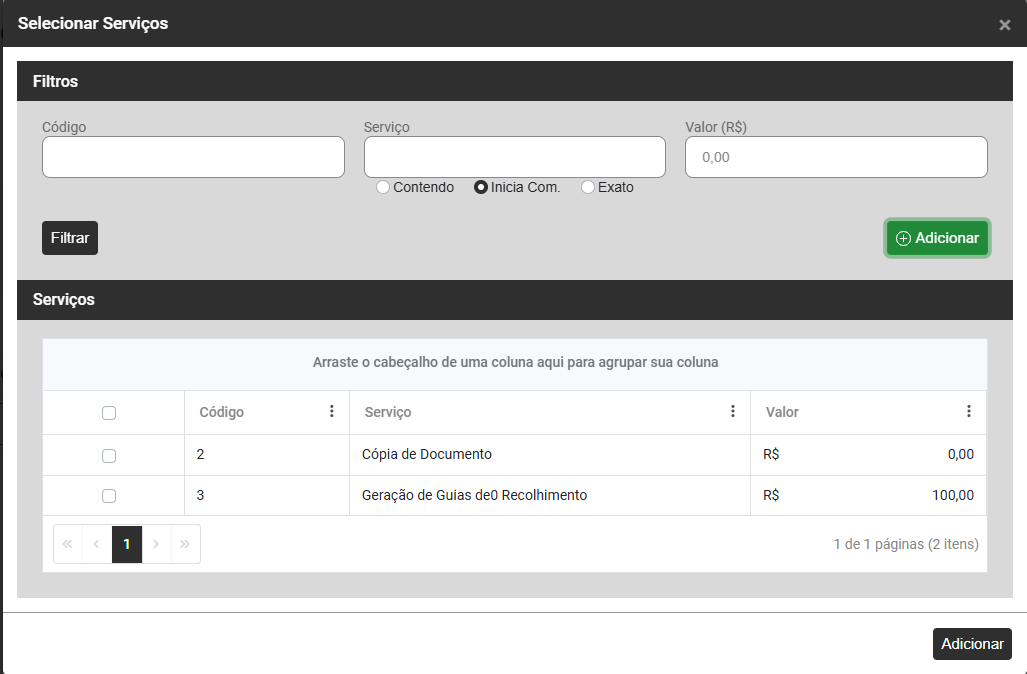This screenshot has width=1027, height=674.
Task: Select page 1 in the pager
Action: point(127,544)
